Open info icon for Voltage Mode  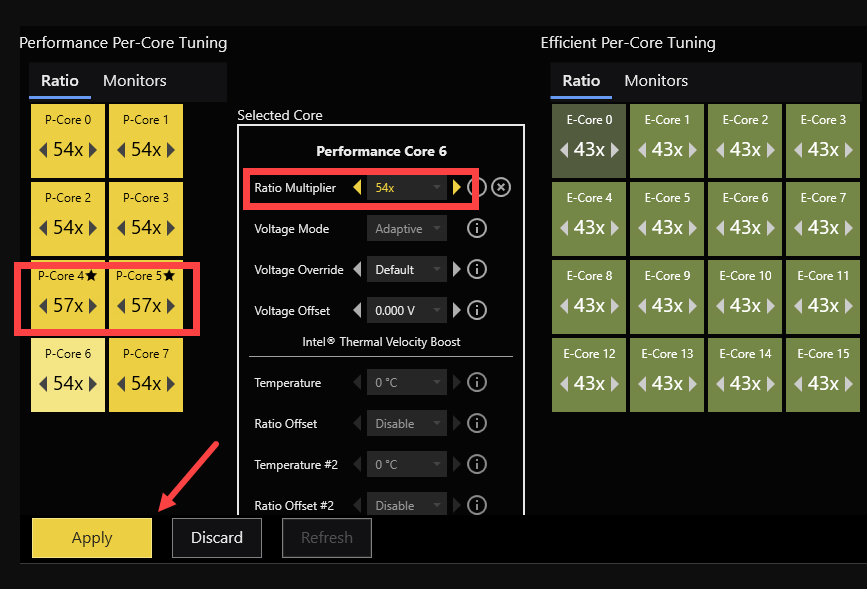click(477, 229)
